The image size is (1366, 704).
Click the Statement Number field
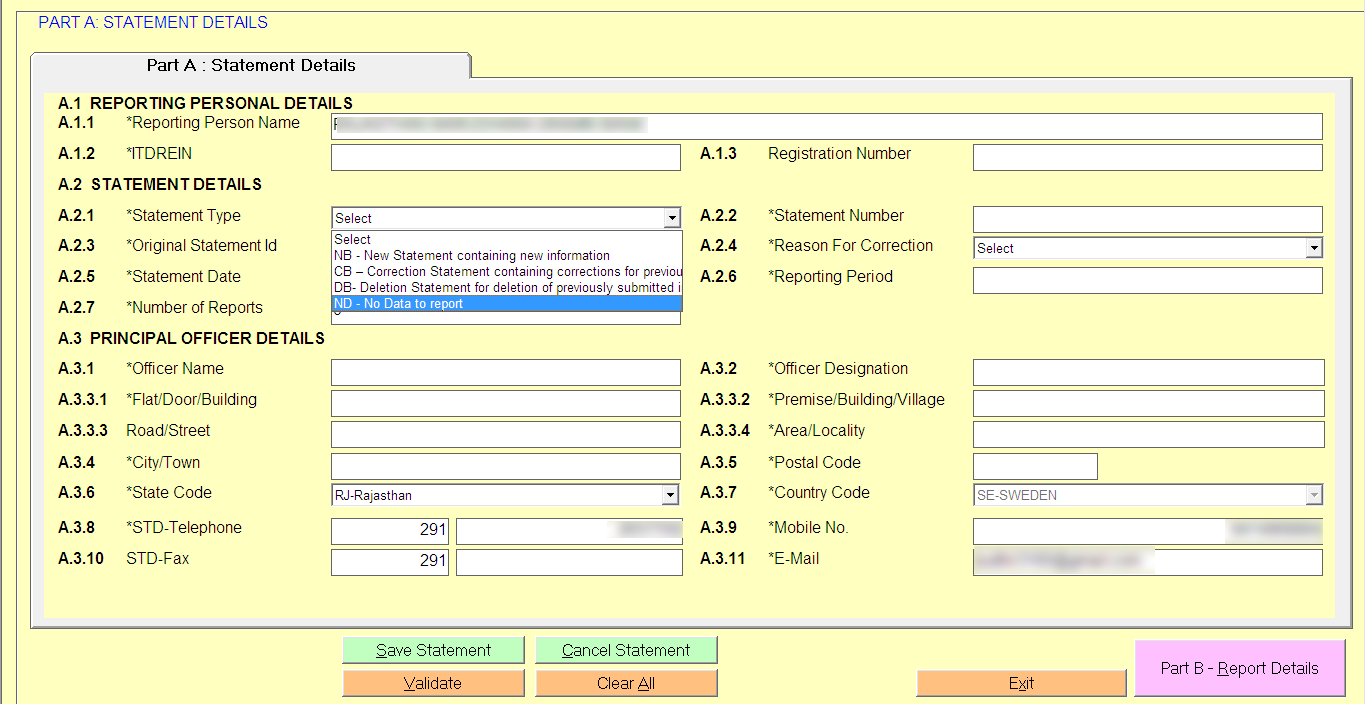pos(1147,219)
